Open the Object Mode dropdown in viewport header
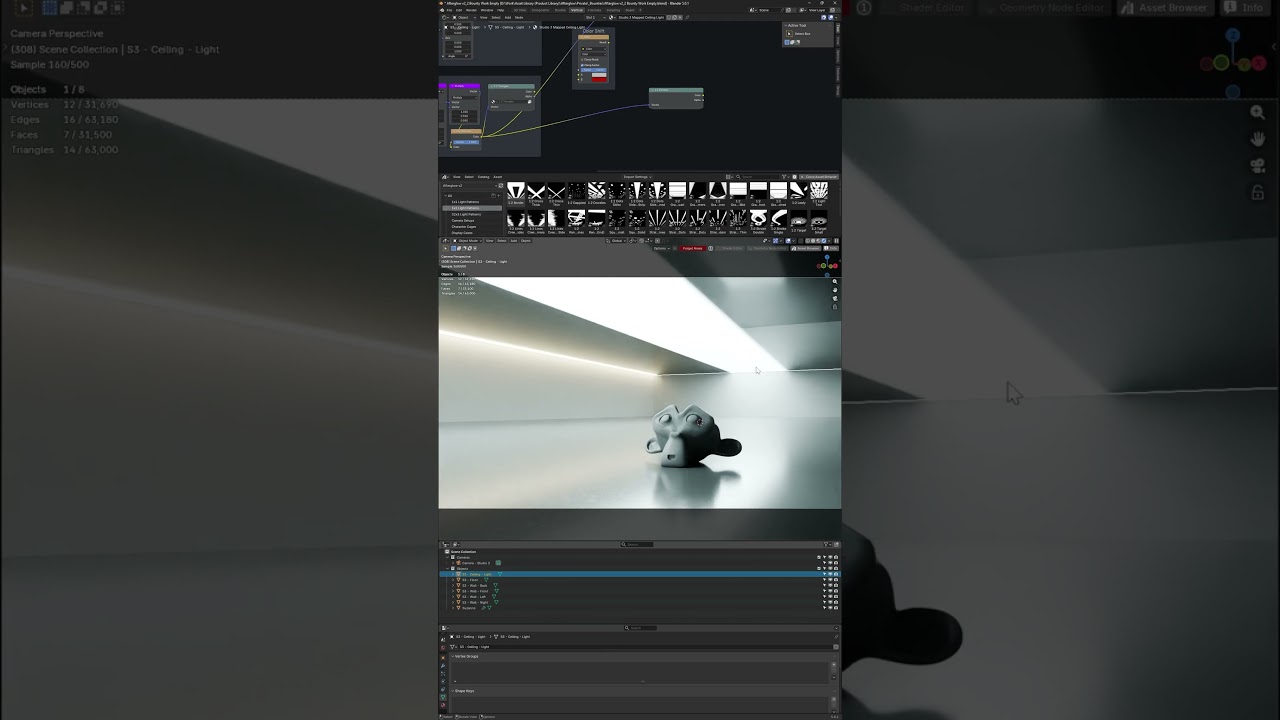This screenshot has height=720, width=1280. (x=466, y=240)
